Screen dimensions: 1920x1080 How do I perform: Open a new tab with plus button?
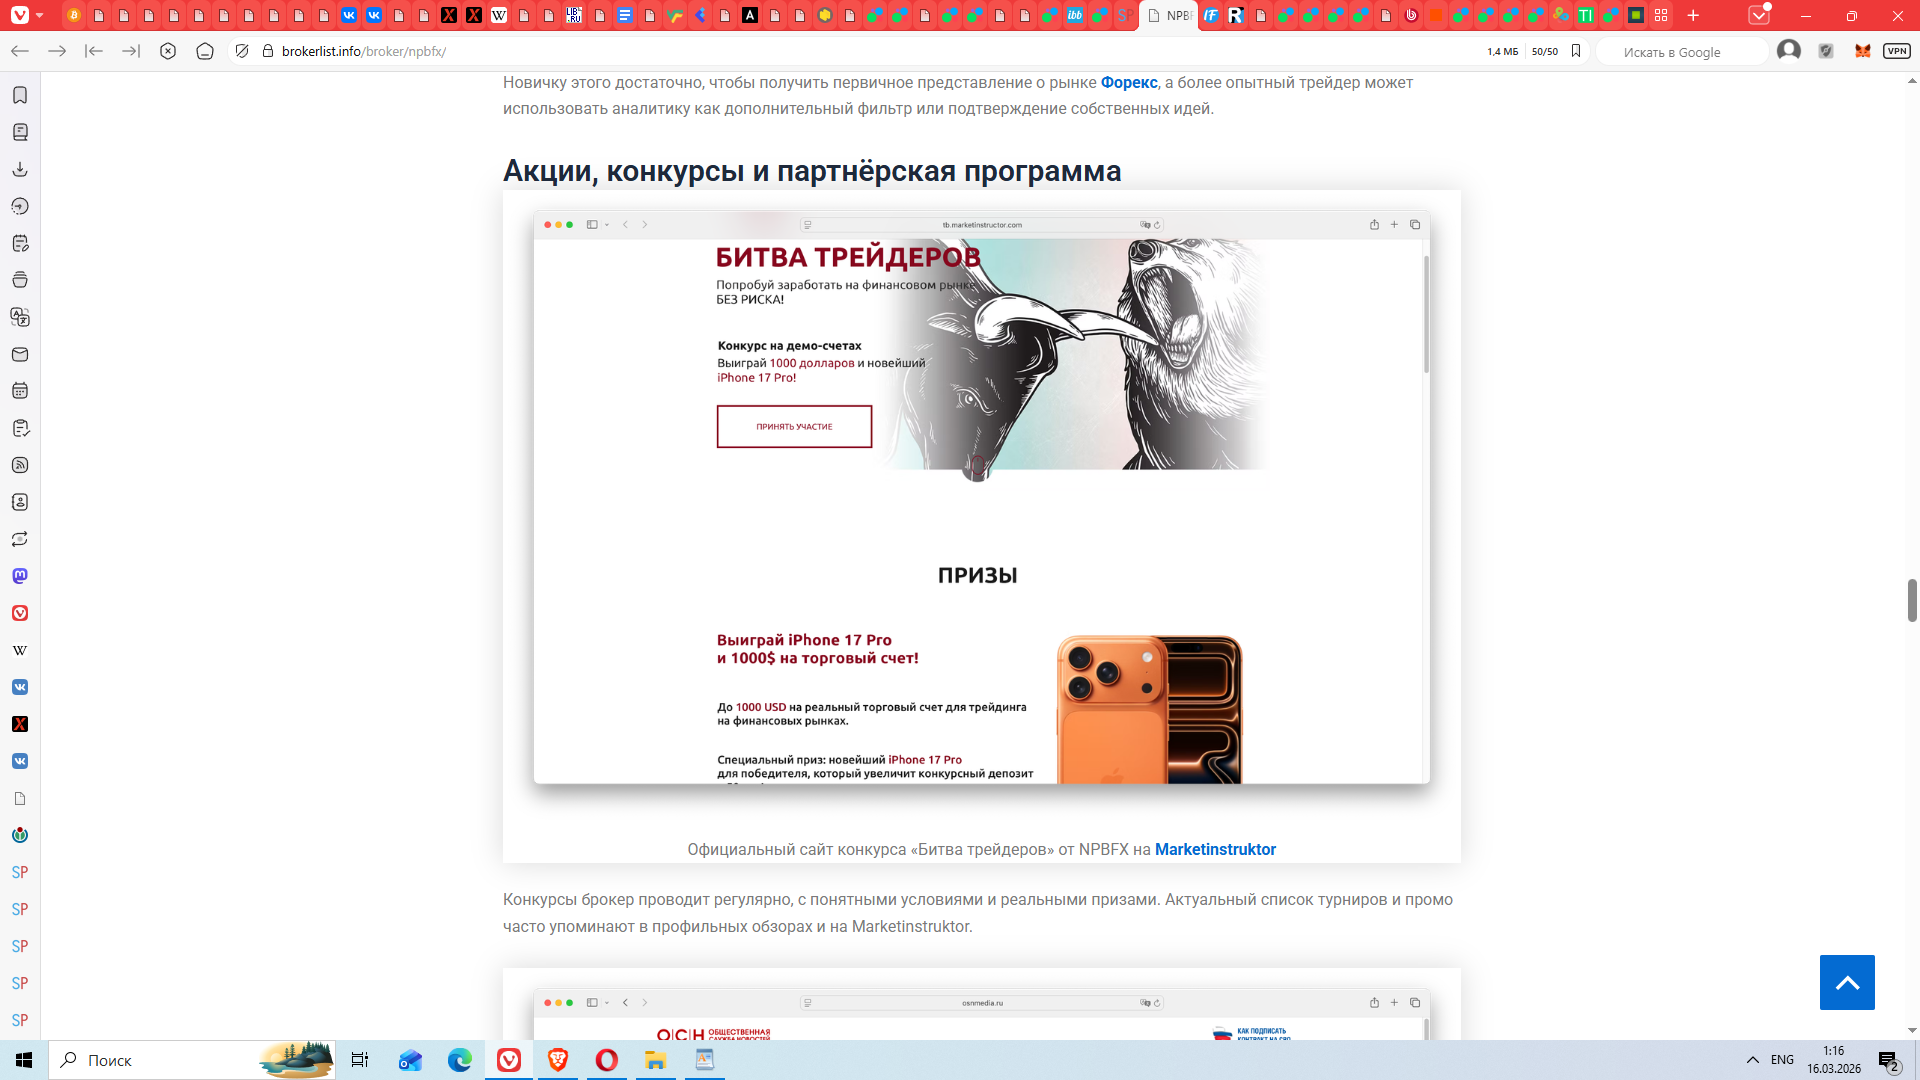point(1693,15)
